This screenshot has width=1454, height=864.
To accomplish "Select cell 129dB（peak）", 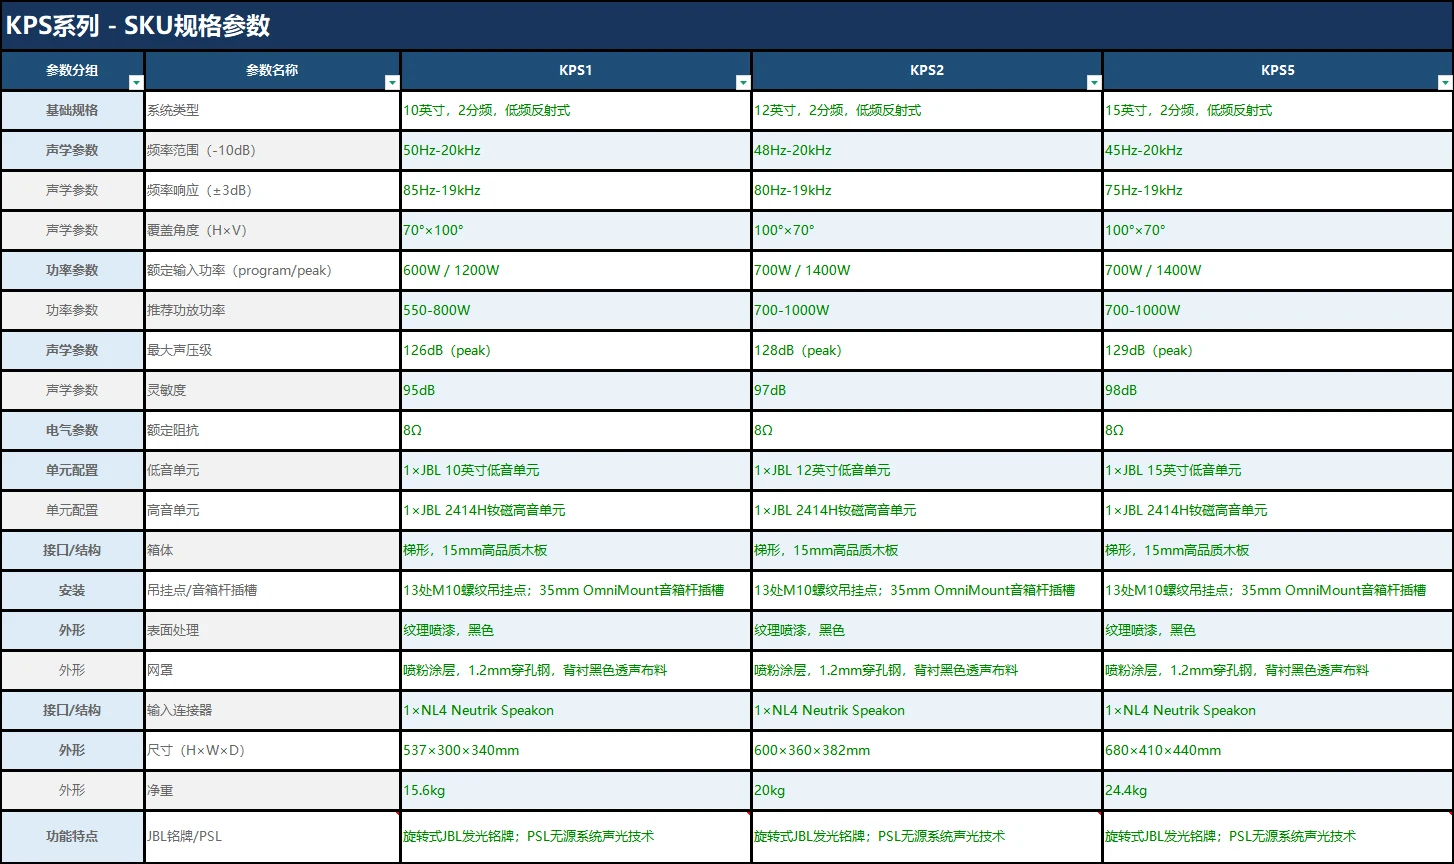I will [1278, 351].
